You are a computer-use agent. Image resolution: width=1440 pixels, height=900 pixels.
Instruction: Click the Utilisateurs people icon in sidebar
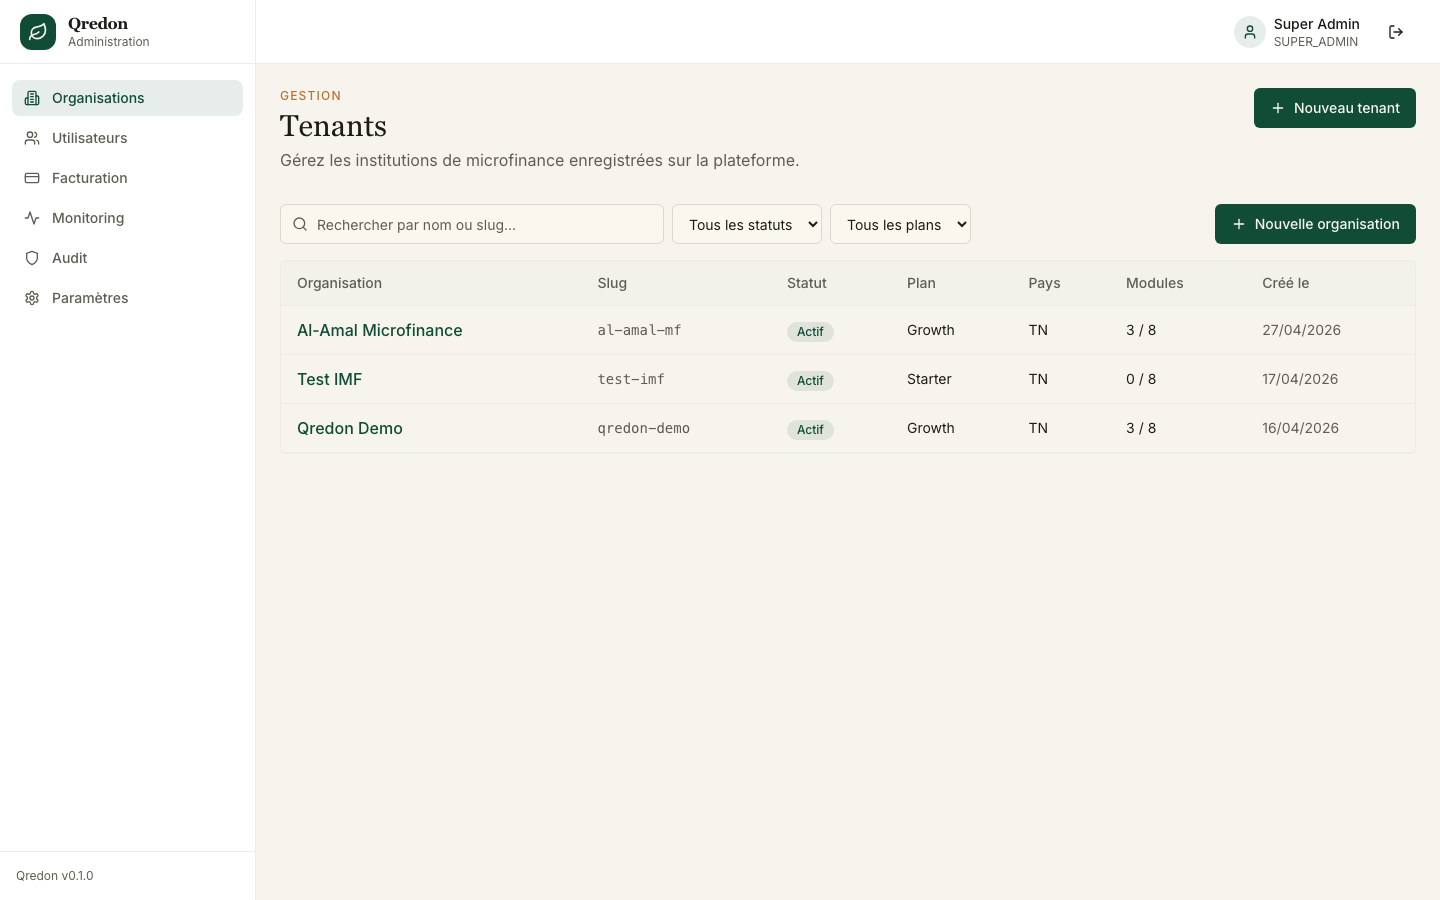point(32,138)
